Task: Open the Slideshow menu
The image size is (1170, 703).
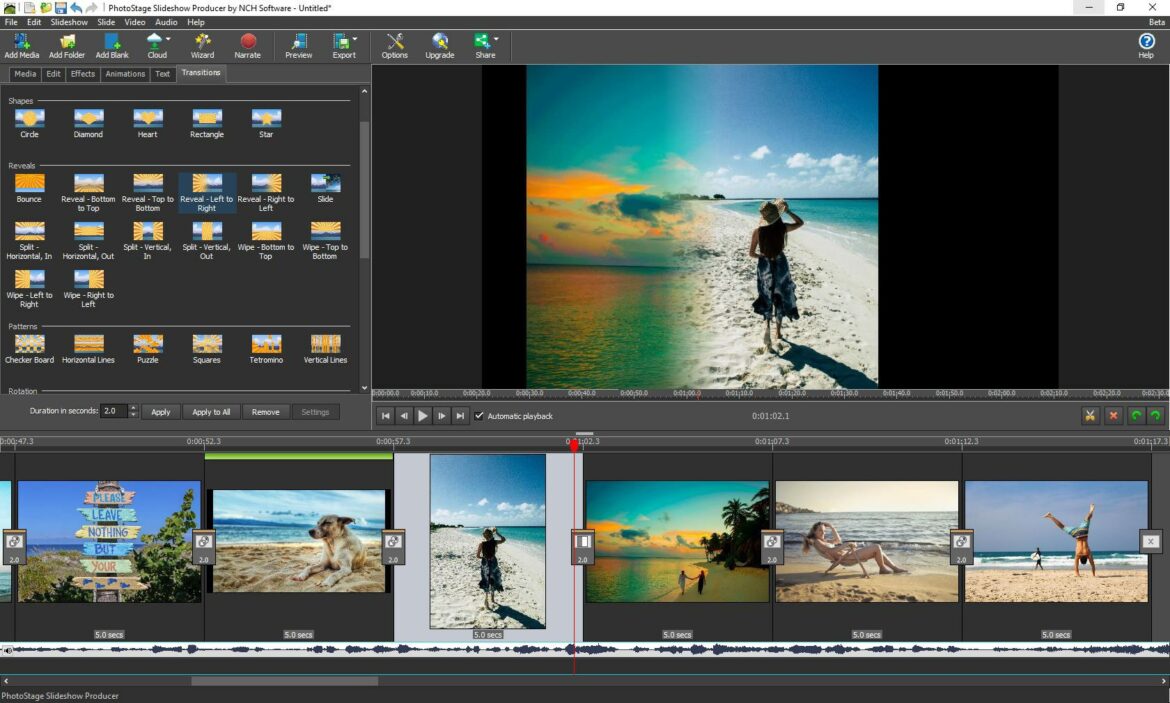Action: tap(69, 21)
